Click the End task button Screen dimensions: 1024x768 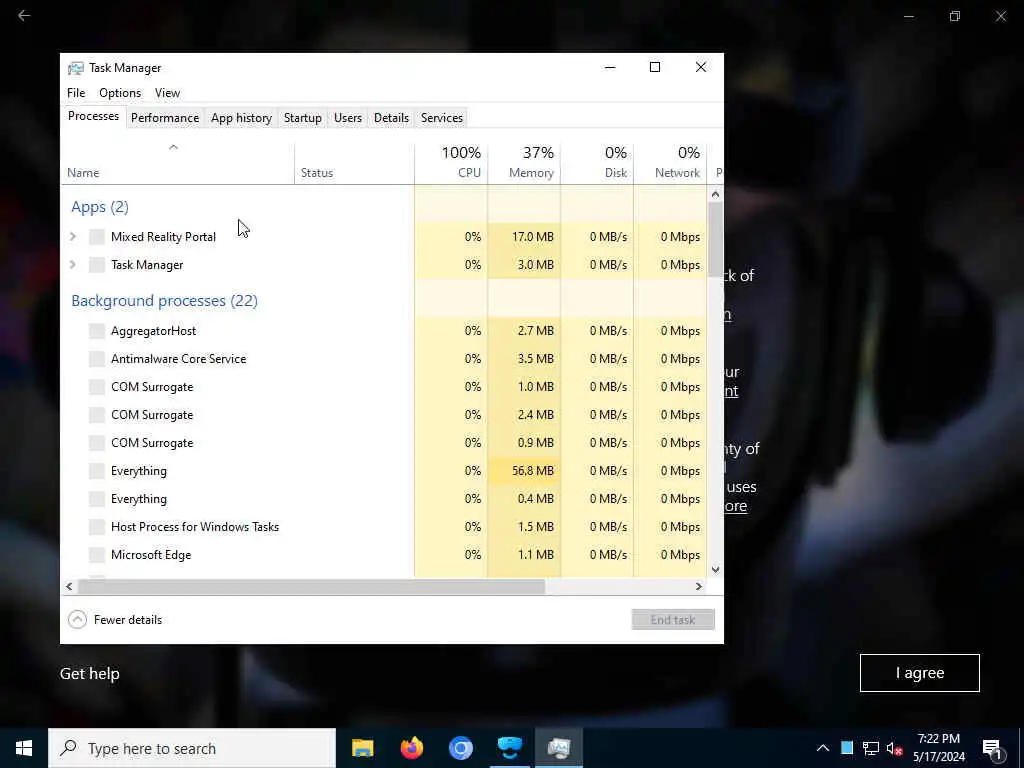(x=673, y=619)
